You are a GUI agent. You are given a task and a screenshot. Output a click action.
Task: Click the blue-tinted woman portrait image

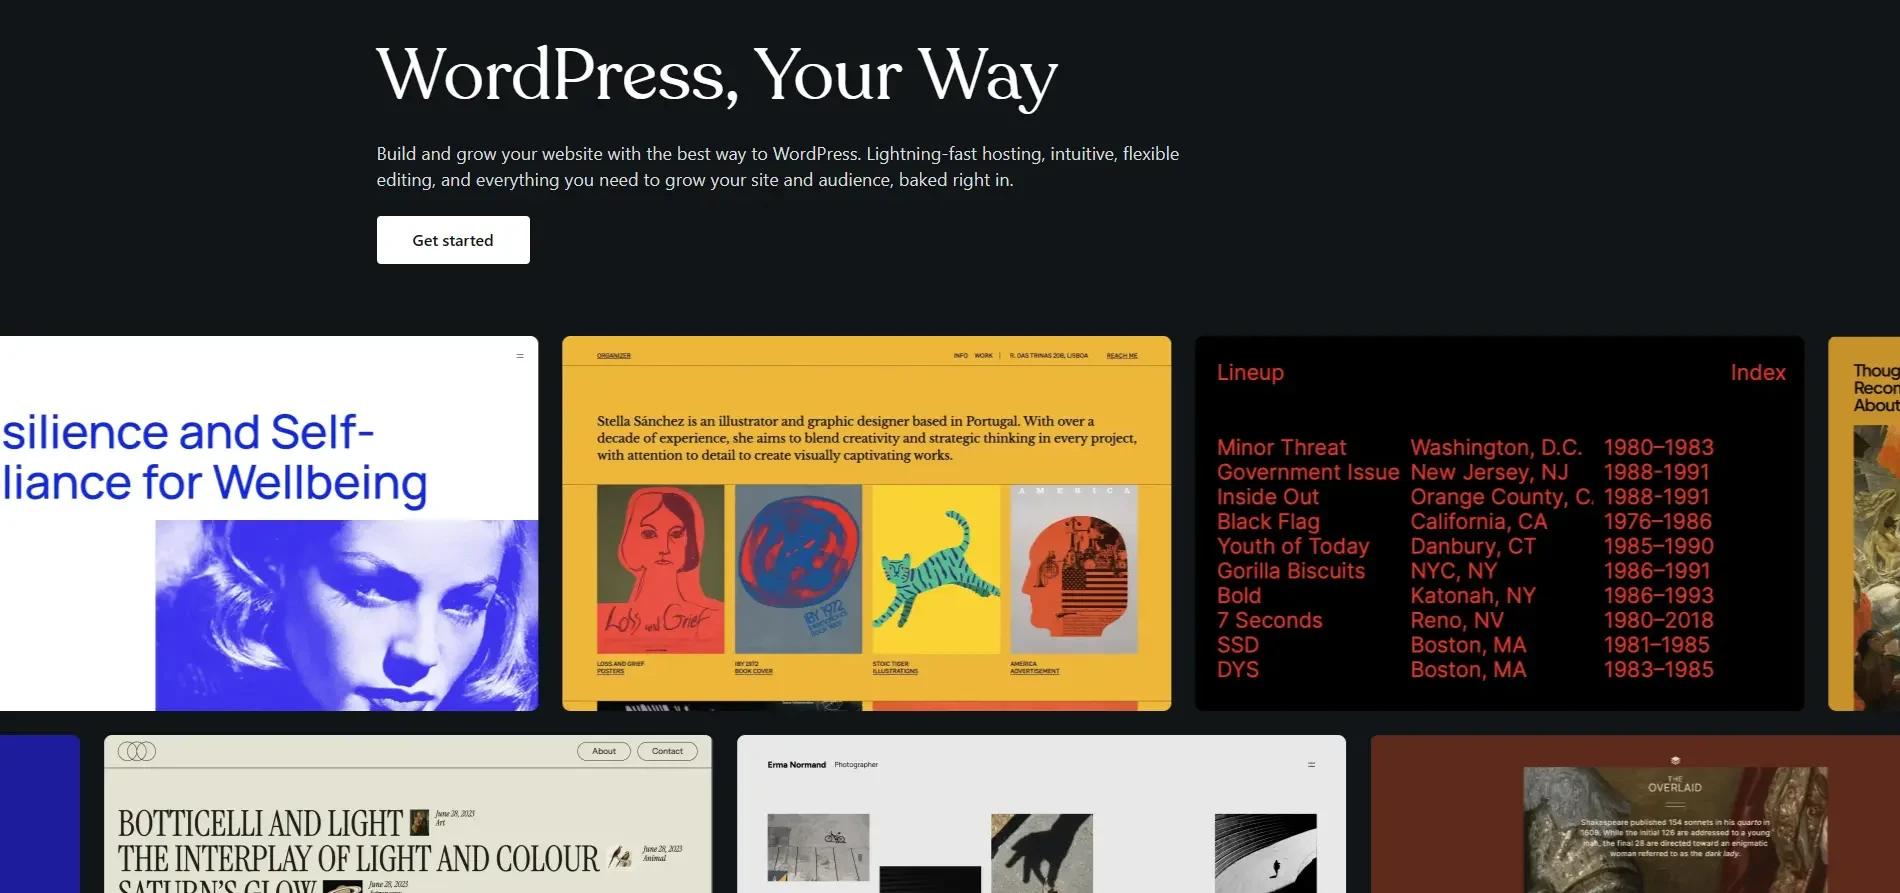point(347,615)
